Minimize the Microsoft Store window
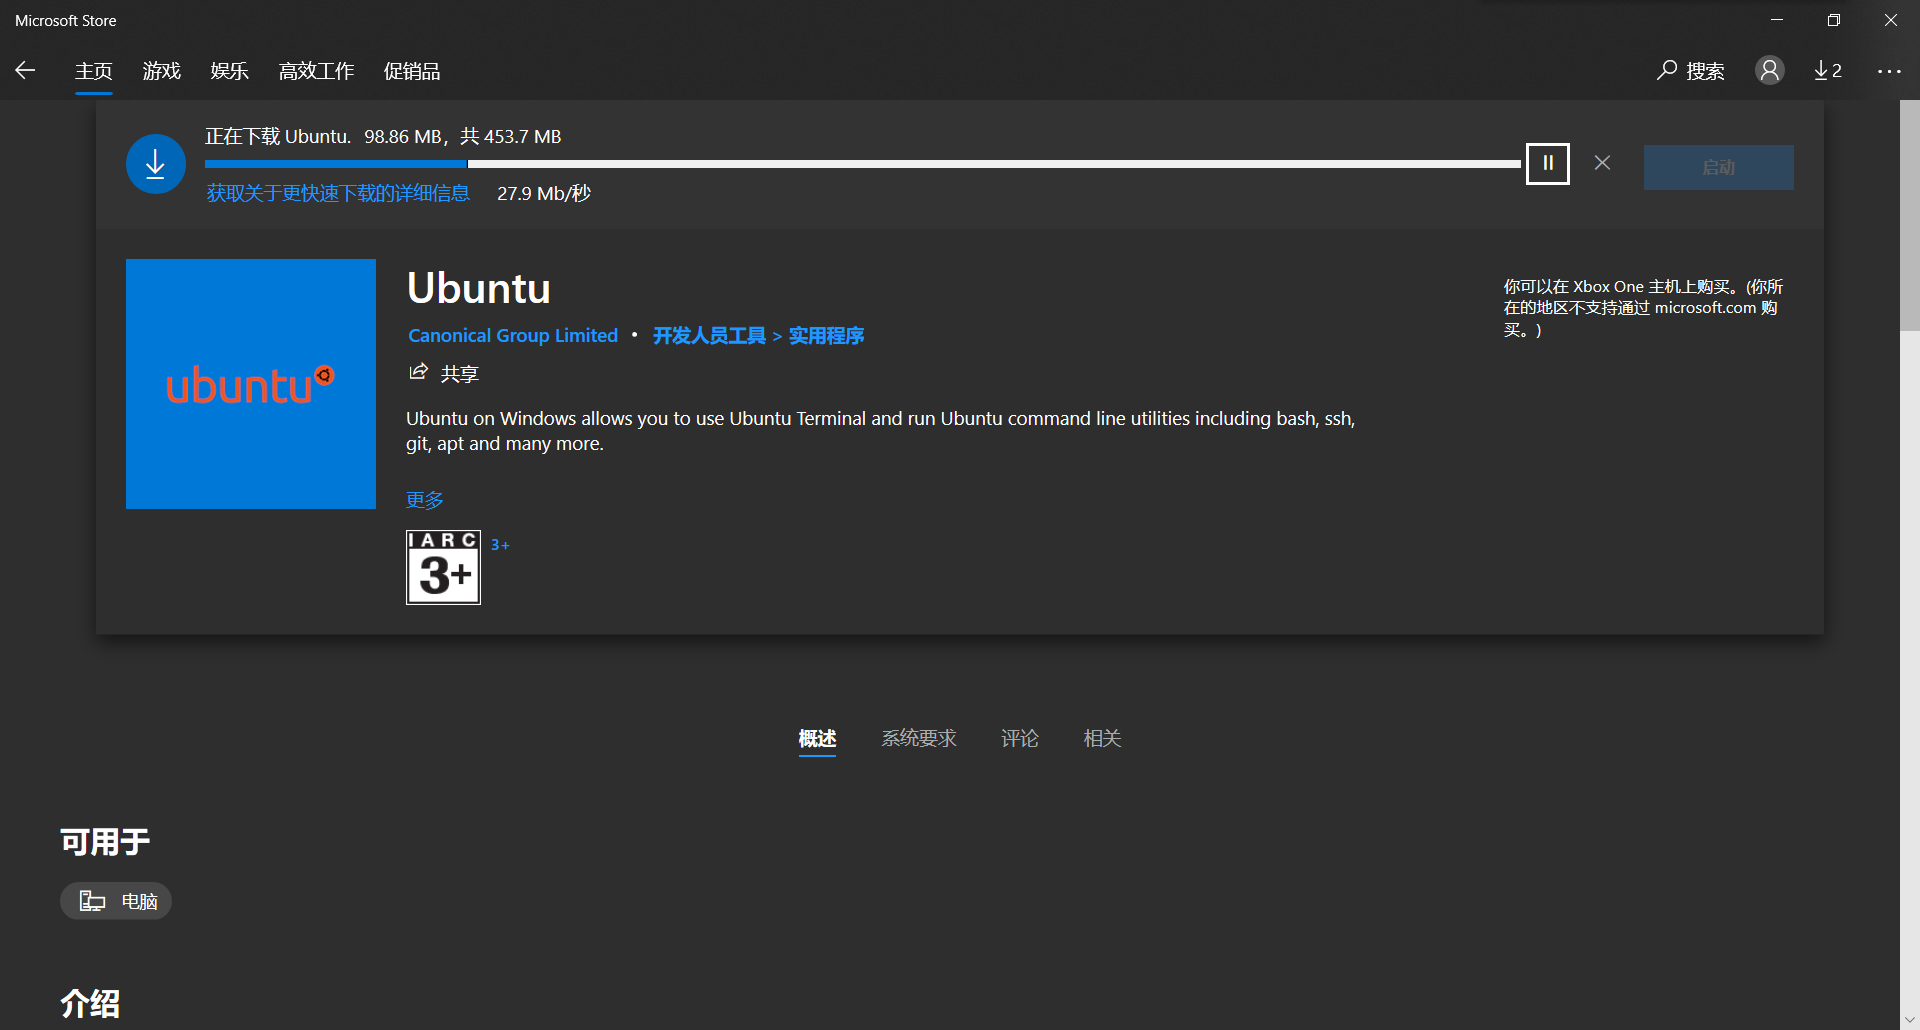1920x1030 pixels. (x=1777, y=20)
